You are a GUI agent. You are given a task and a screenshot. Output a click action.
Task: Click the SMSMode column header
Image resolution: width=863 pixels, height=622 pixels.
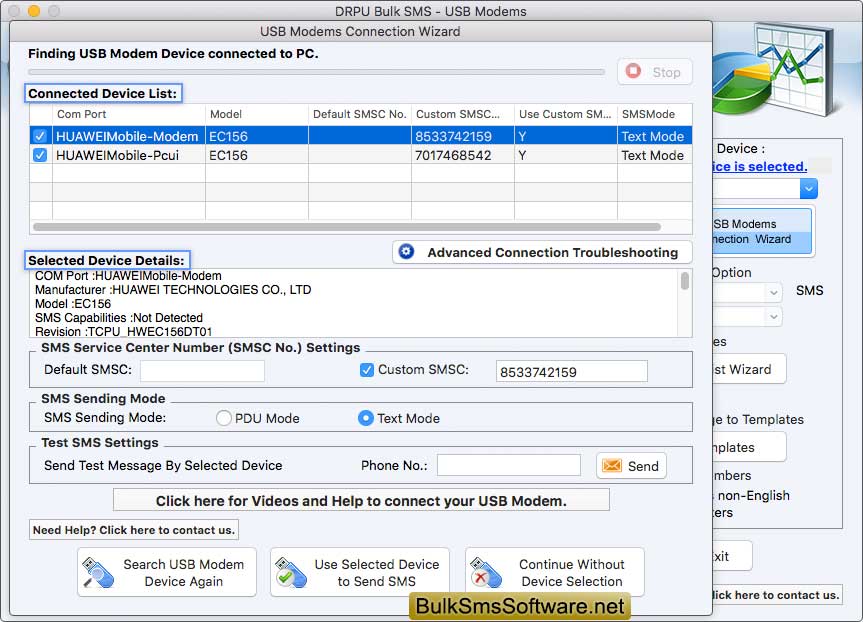click(x=654, y=114)
